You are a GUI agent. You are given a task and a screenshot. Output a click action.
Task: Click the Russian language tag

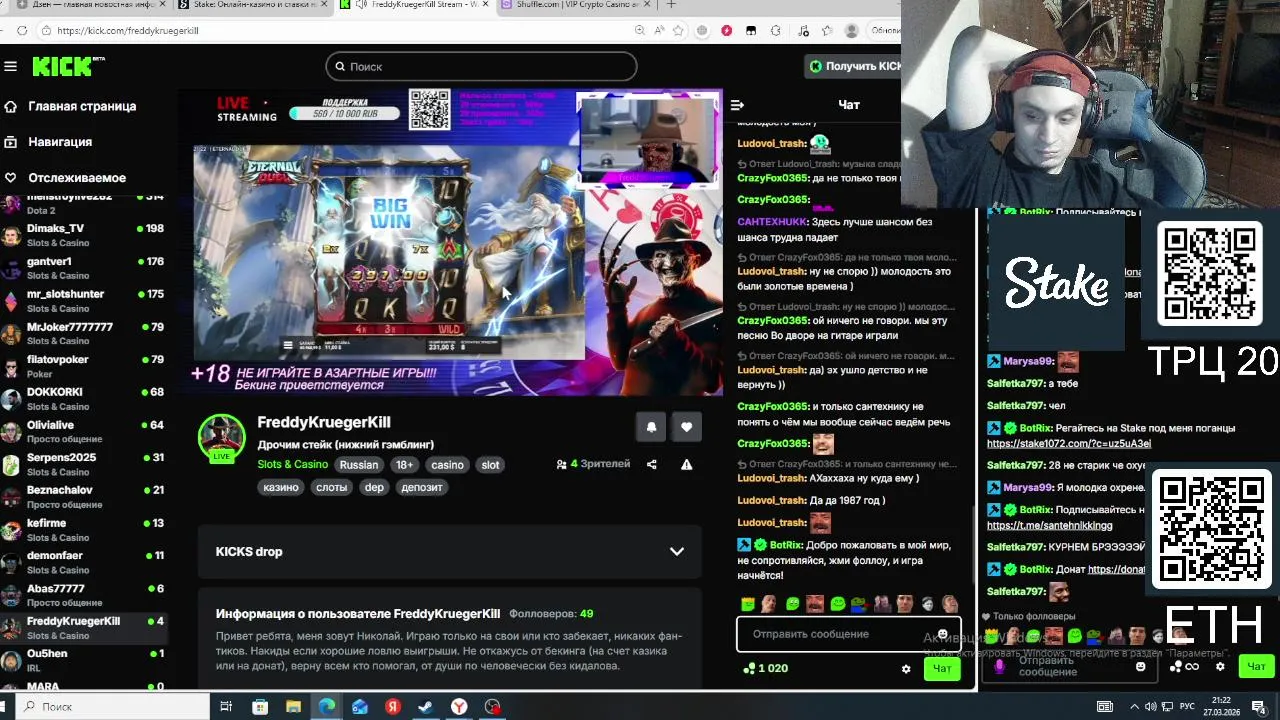(x=359, y=464)
